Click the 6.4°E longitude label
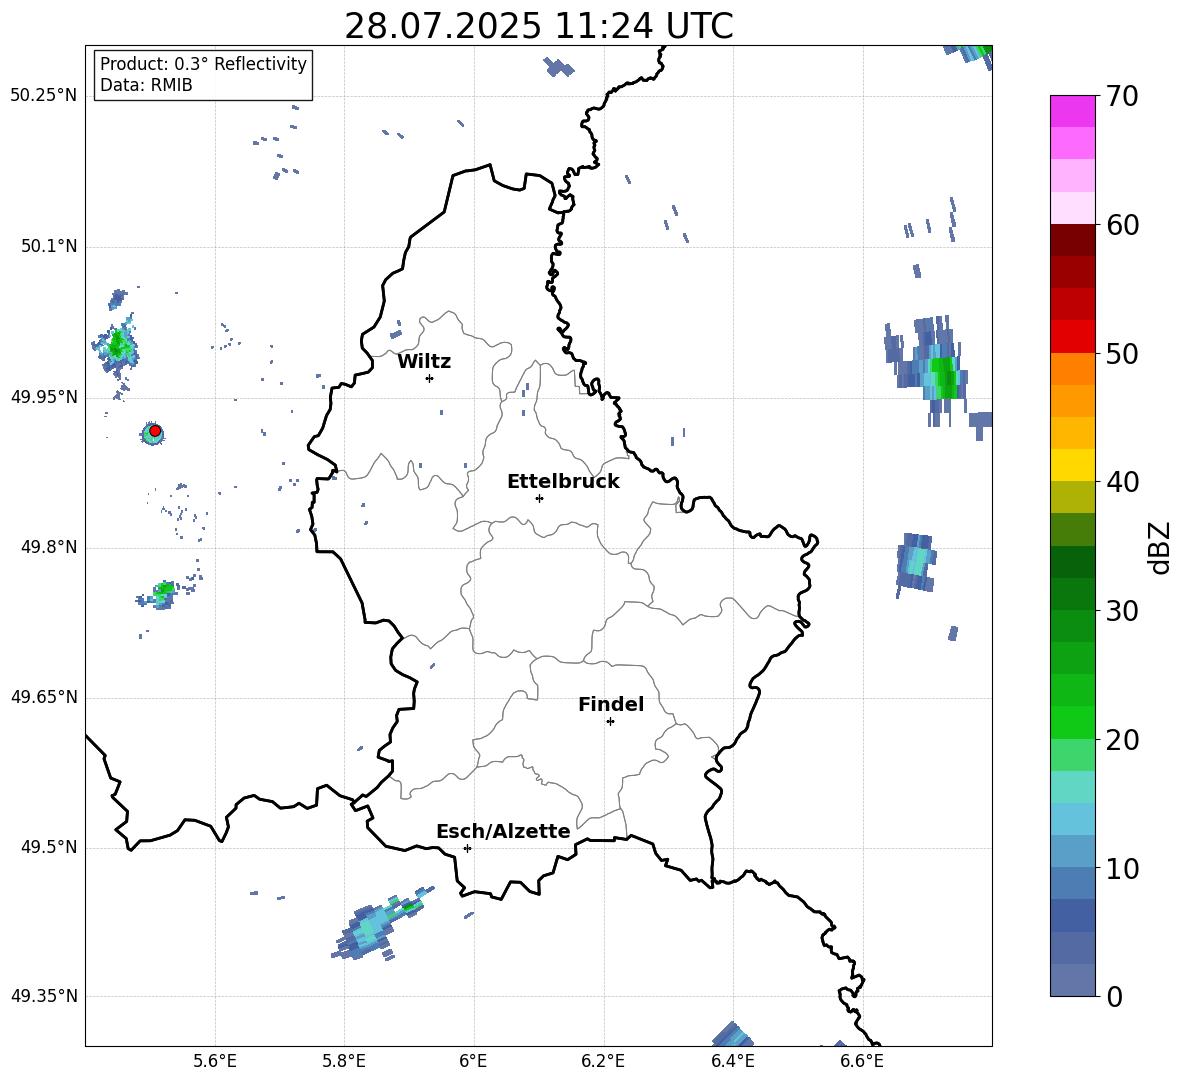This screenshot has height=1081, width=1184. pyautogui.click(x=732, y=1061)
